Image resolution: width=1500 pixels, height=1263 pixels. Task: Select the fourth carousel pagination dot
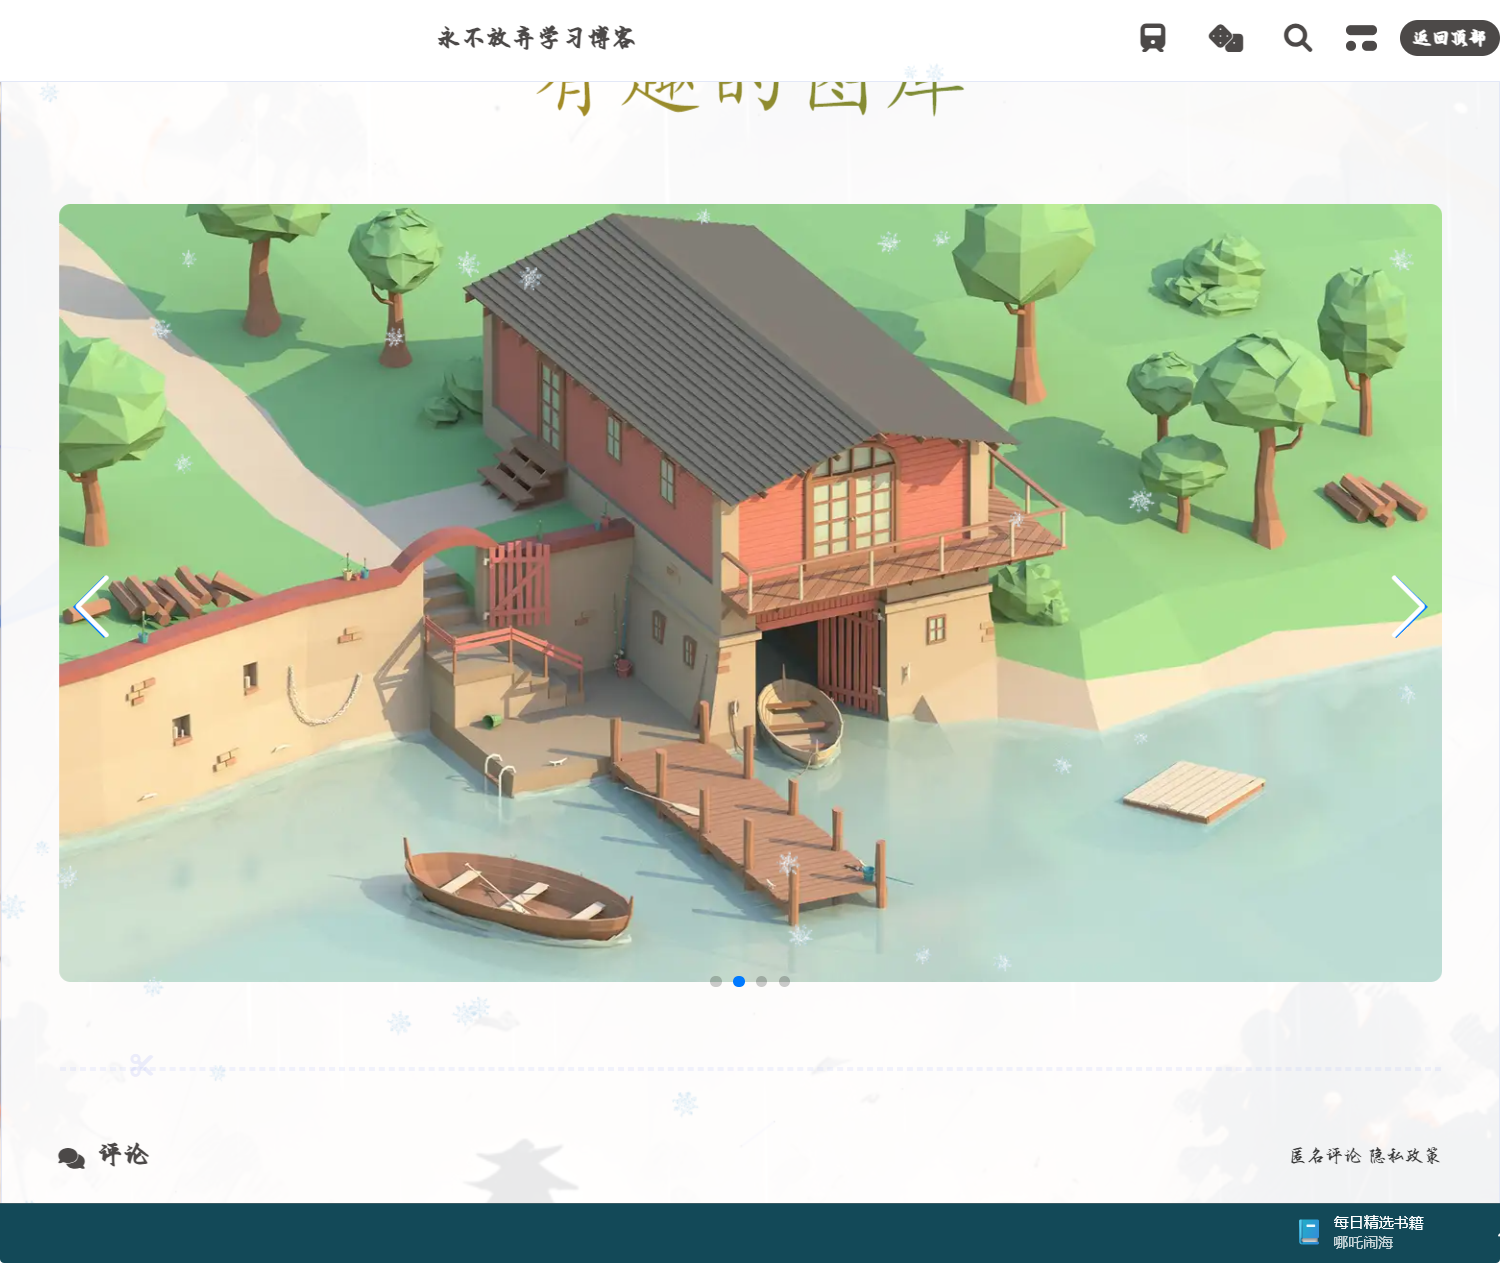[785, 981]
